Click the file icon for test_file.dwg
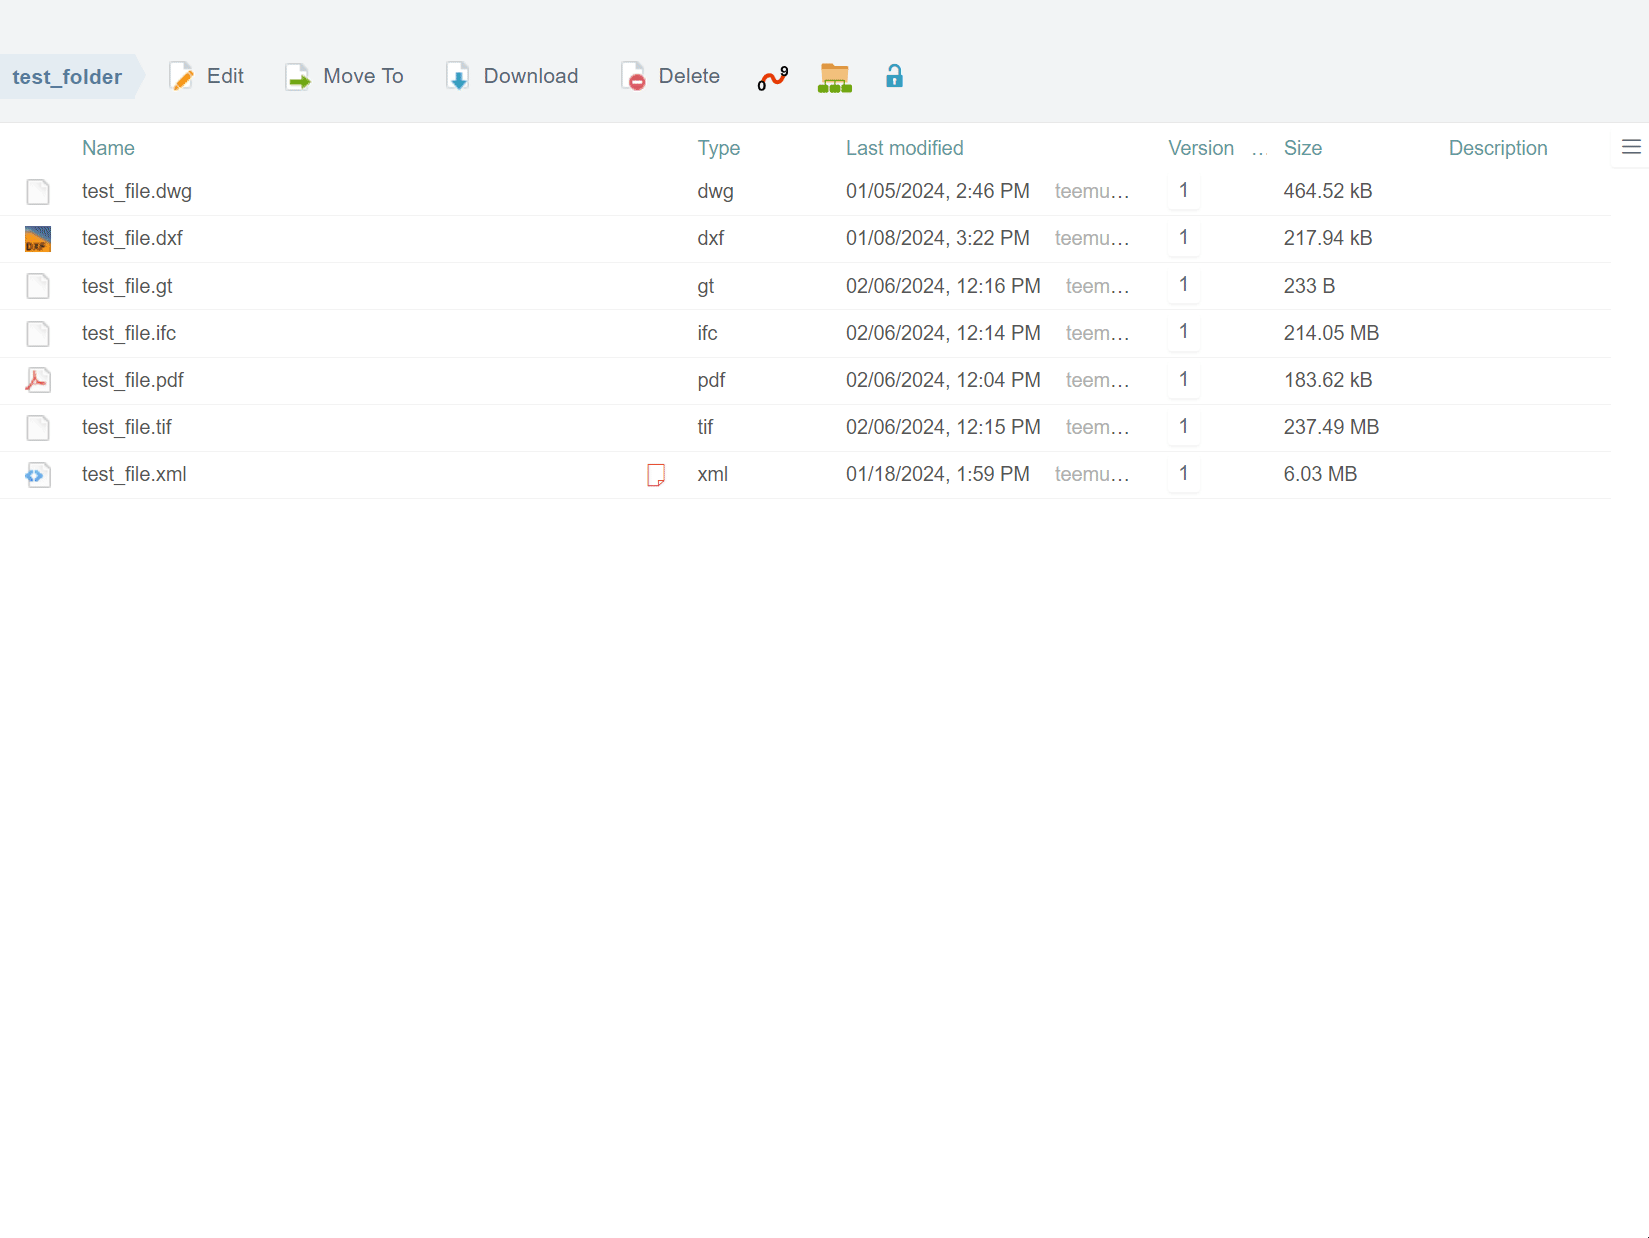 pos(38,191)
